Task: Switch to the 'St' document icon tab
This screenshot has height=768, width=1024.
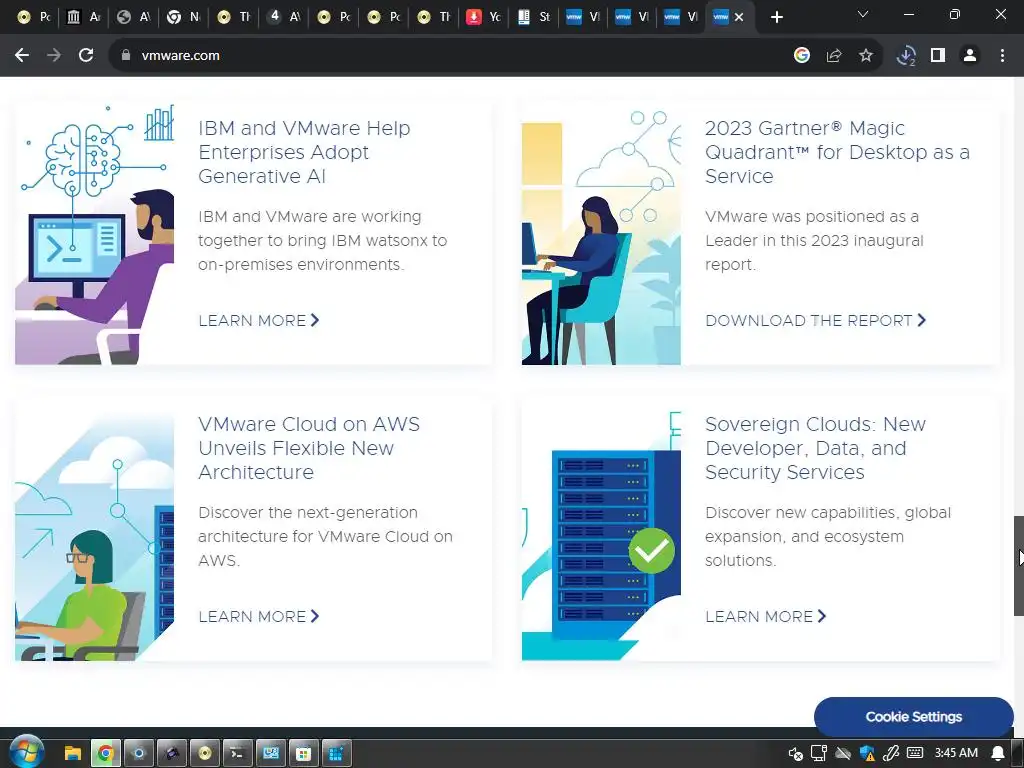Action: (534, 17)
